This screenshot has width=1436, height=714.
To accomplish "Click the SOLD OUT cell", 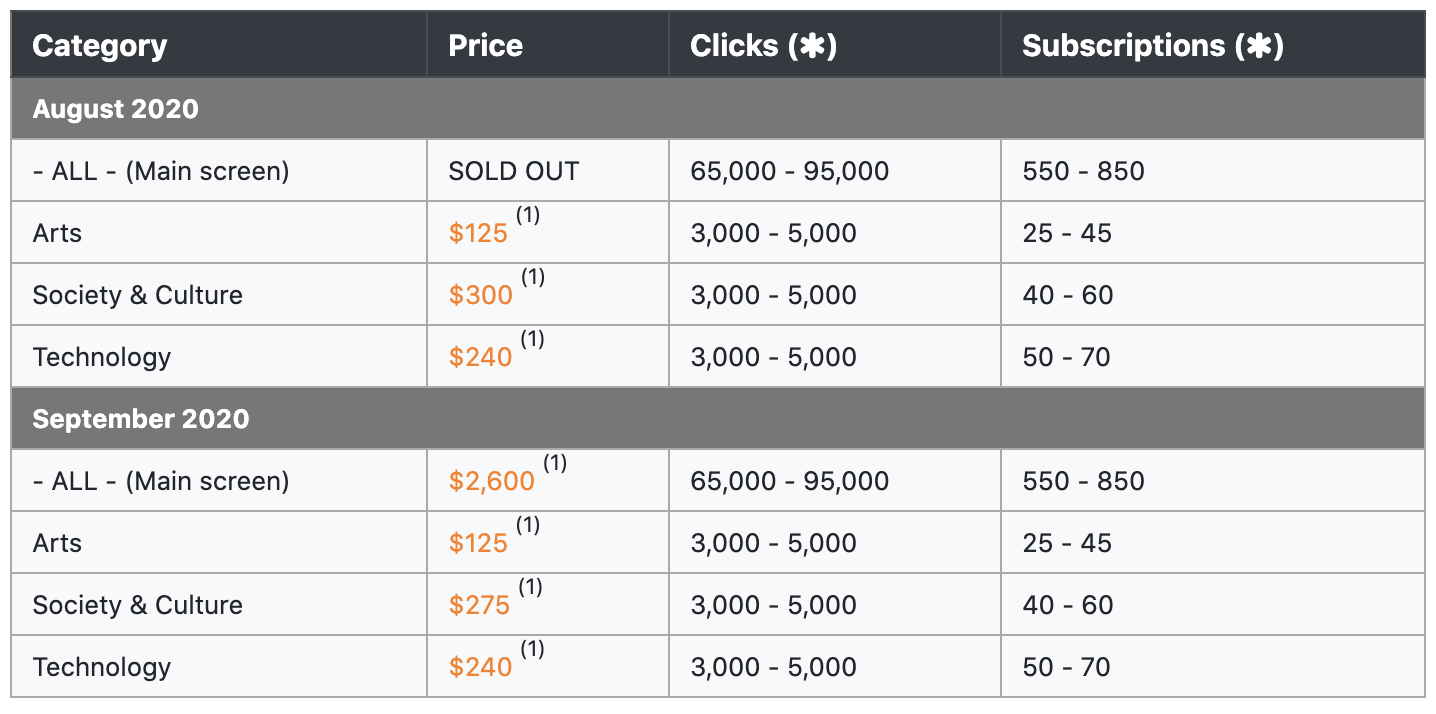I will click(514, 172).
